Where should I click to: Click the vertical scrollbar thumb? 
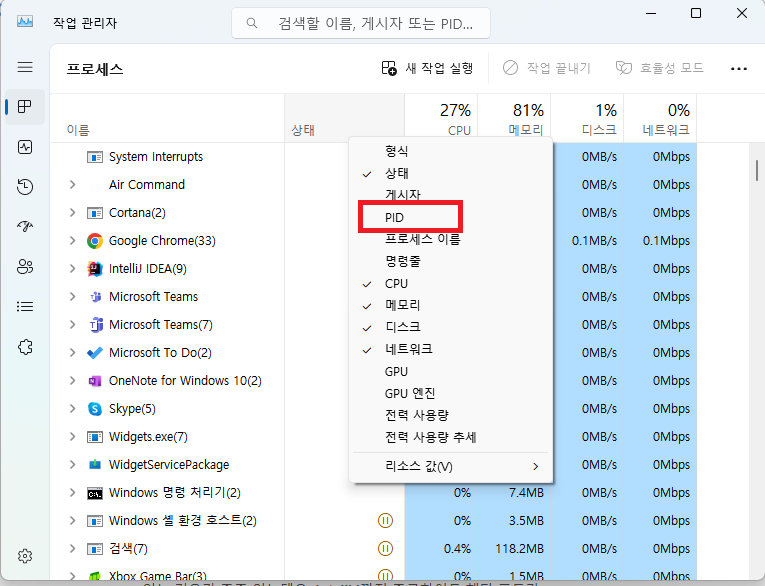pyautogui.click(x=757, y=171)
